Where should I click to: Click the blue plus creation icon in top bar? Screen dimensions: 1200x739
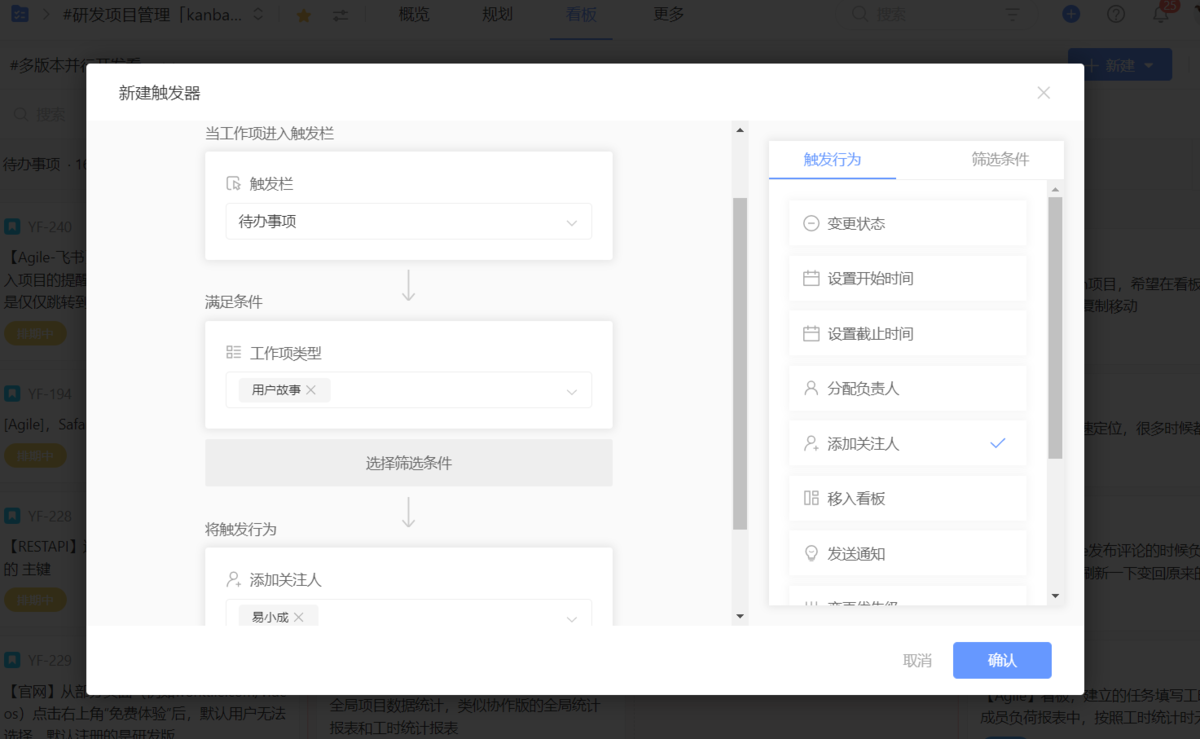click(1071, 14)
